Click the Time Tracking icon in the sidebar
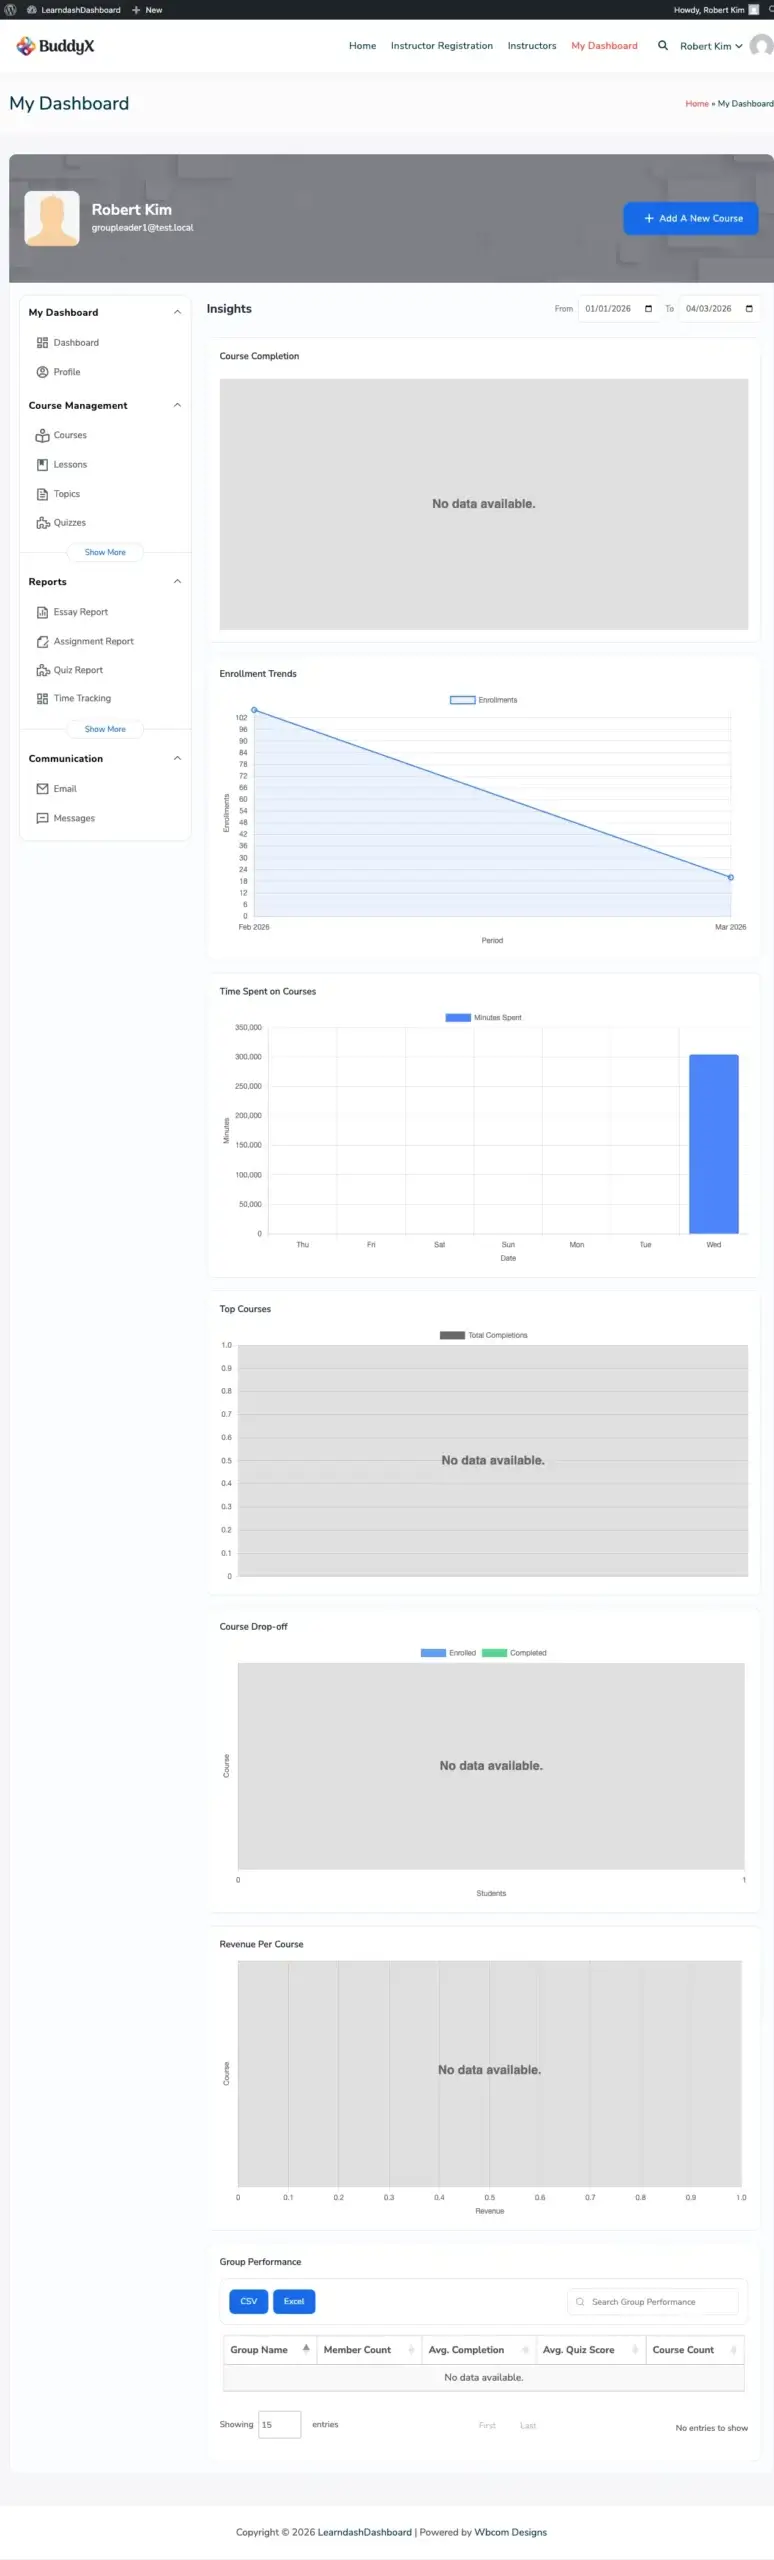 pyautogui.click(x=42, y=699)
